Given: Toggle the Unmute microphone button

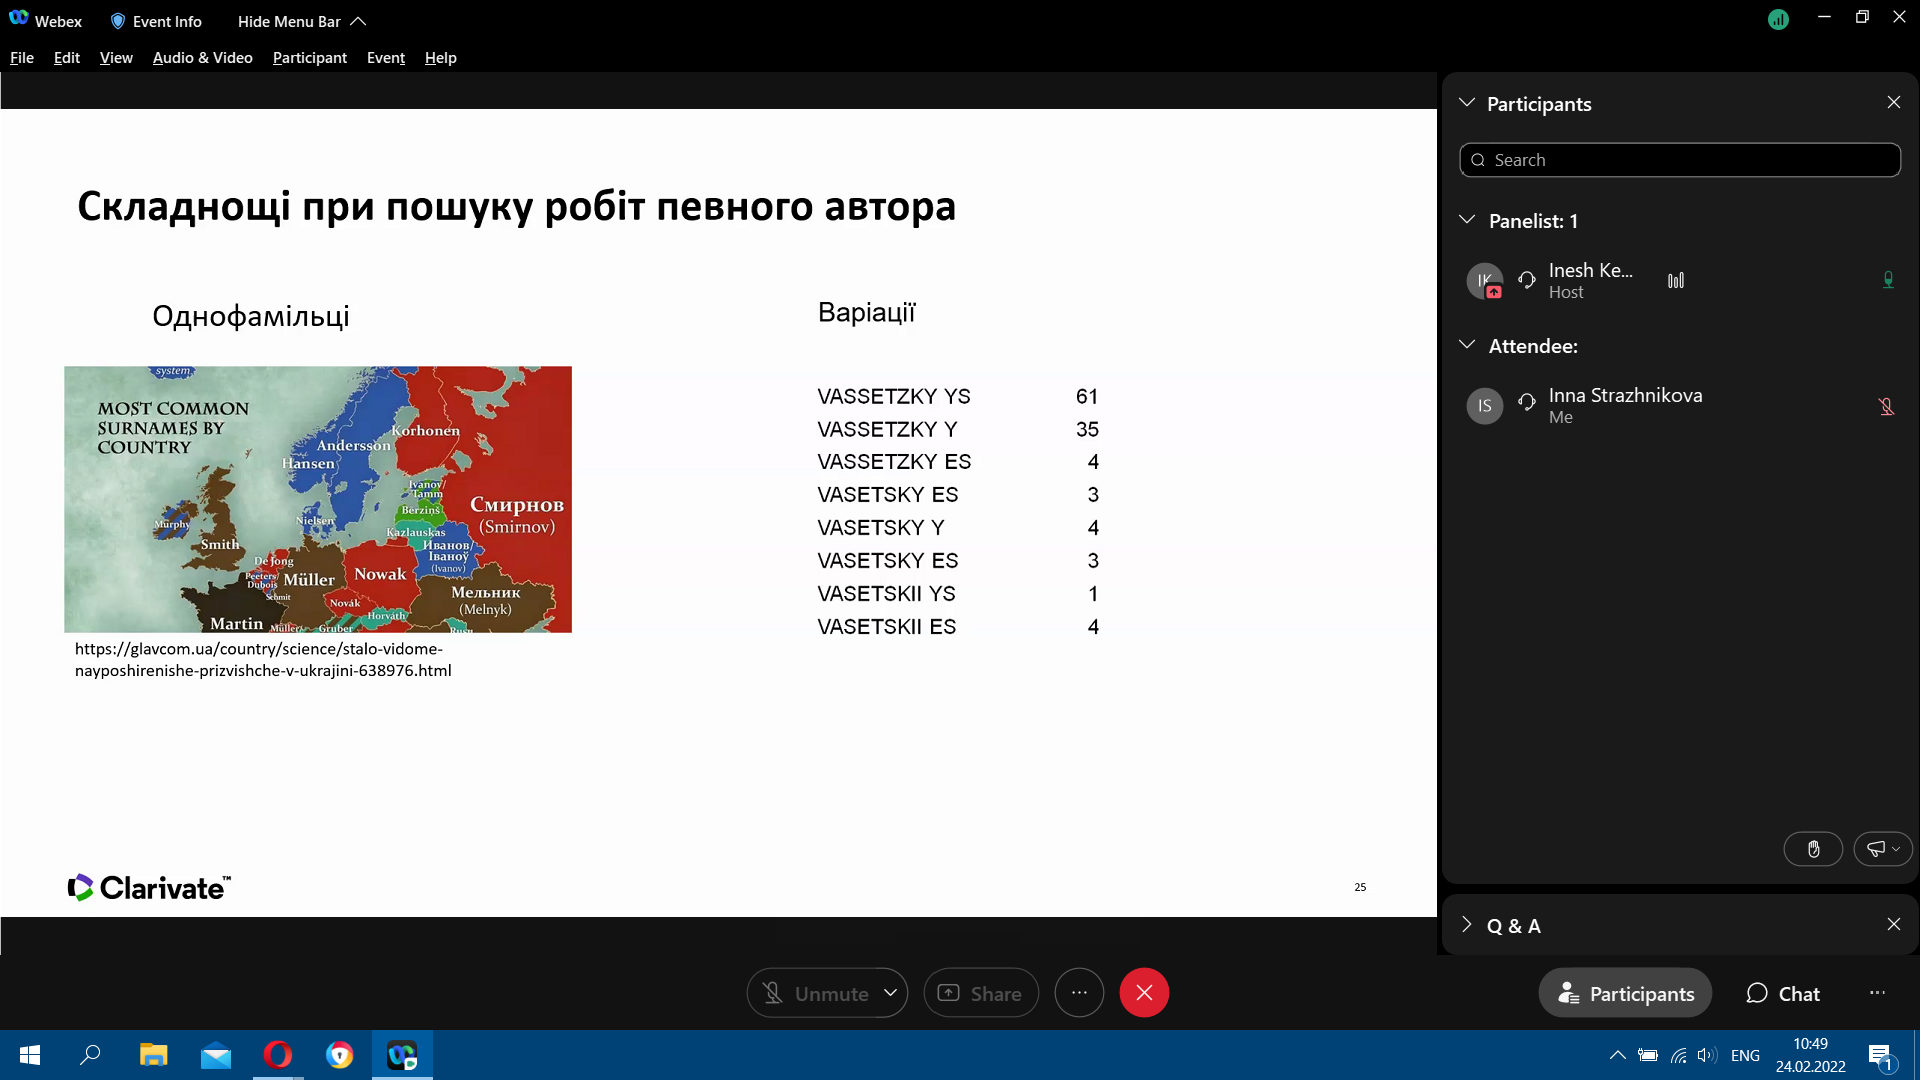Looking at the screenshot, I should pyautogui.click(x=813, y=993).
